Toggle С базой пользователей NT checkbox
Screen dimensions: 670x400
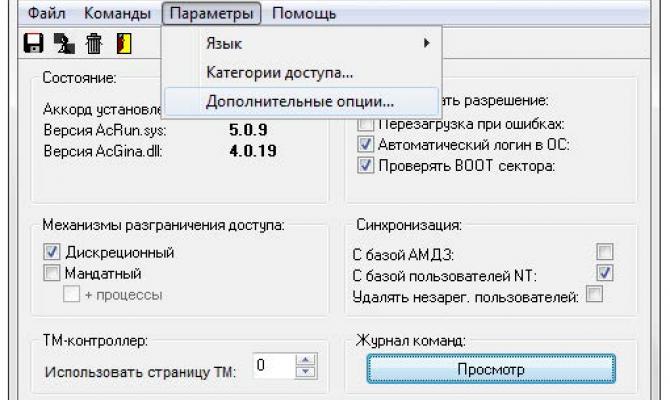pyautogui.click(x=604, y=273)
